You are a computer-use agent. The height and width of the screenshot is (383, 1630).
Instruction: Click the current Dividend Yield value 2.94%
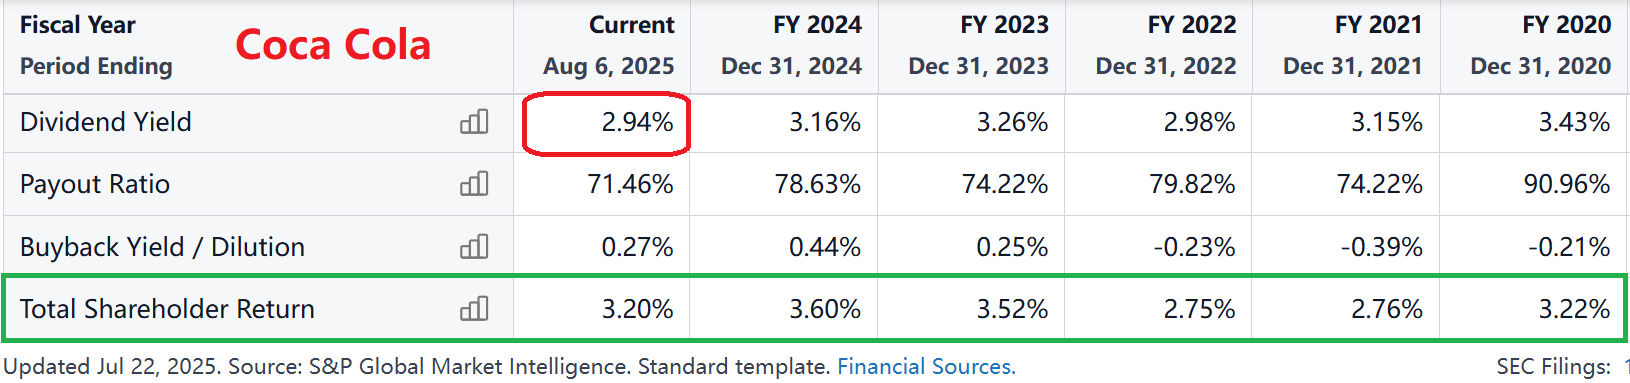(637, 122)
